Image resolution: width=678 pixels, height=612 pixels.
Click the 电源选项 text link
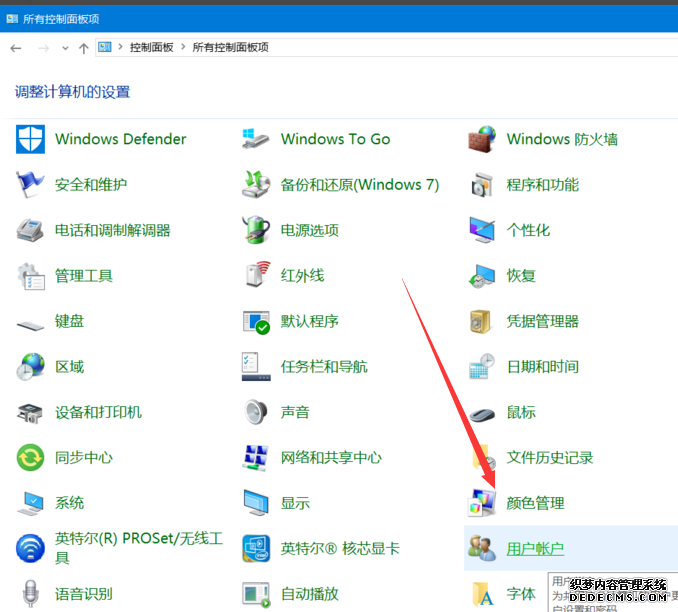click(310, 230)
